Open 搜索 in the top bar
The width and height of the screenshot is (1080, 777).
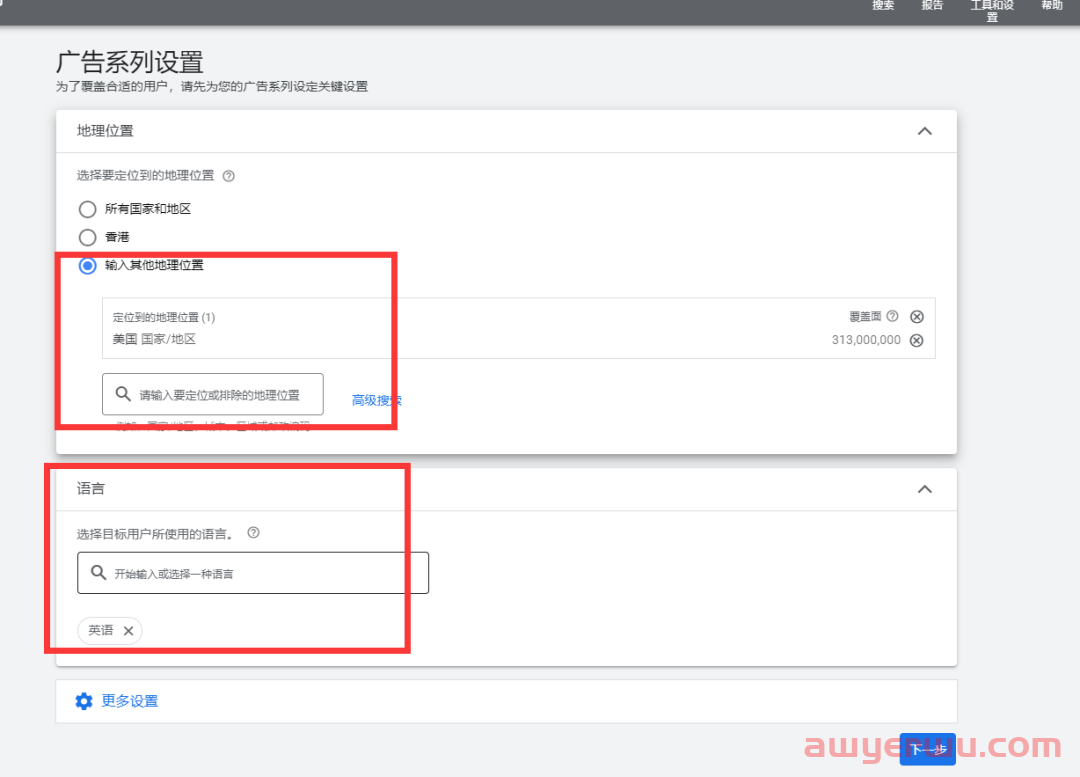883,6
